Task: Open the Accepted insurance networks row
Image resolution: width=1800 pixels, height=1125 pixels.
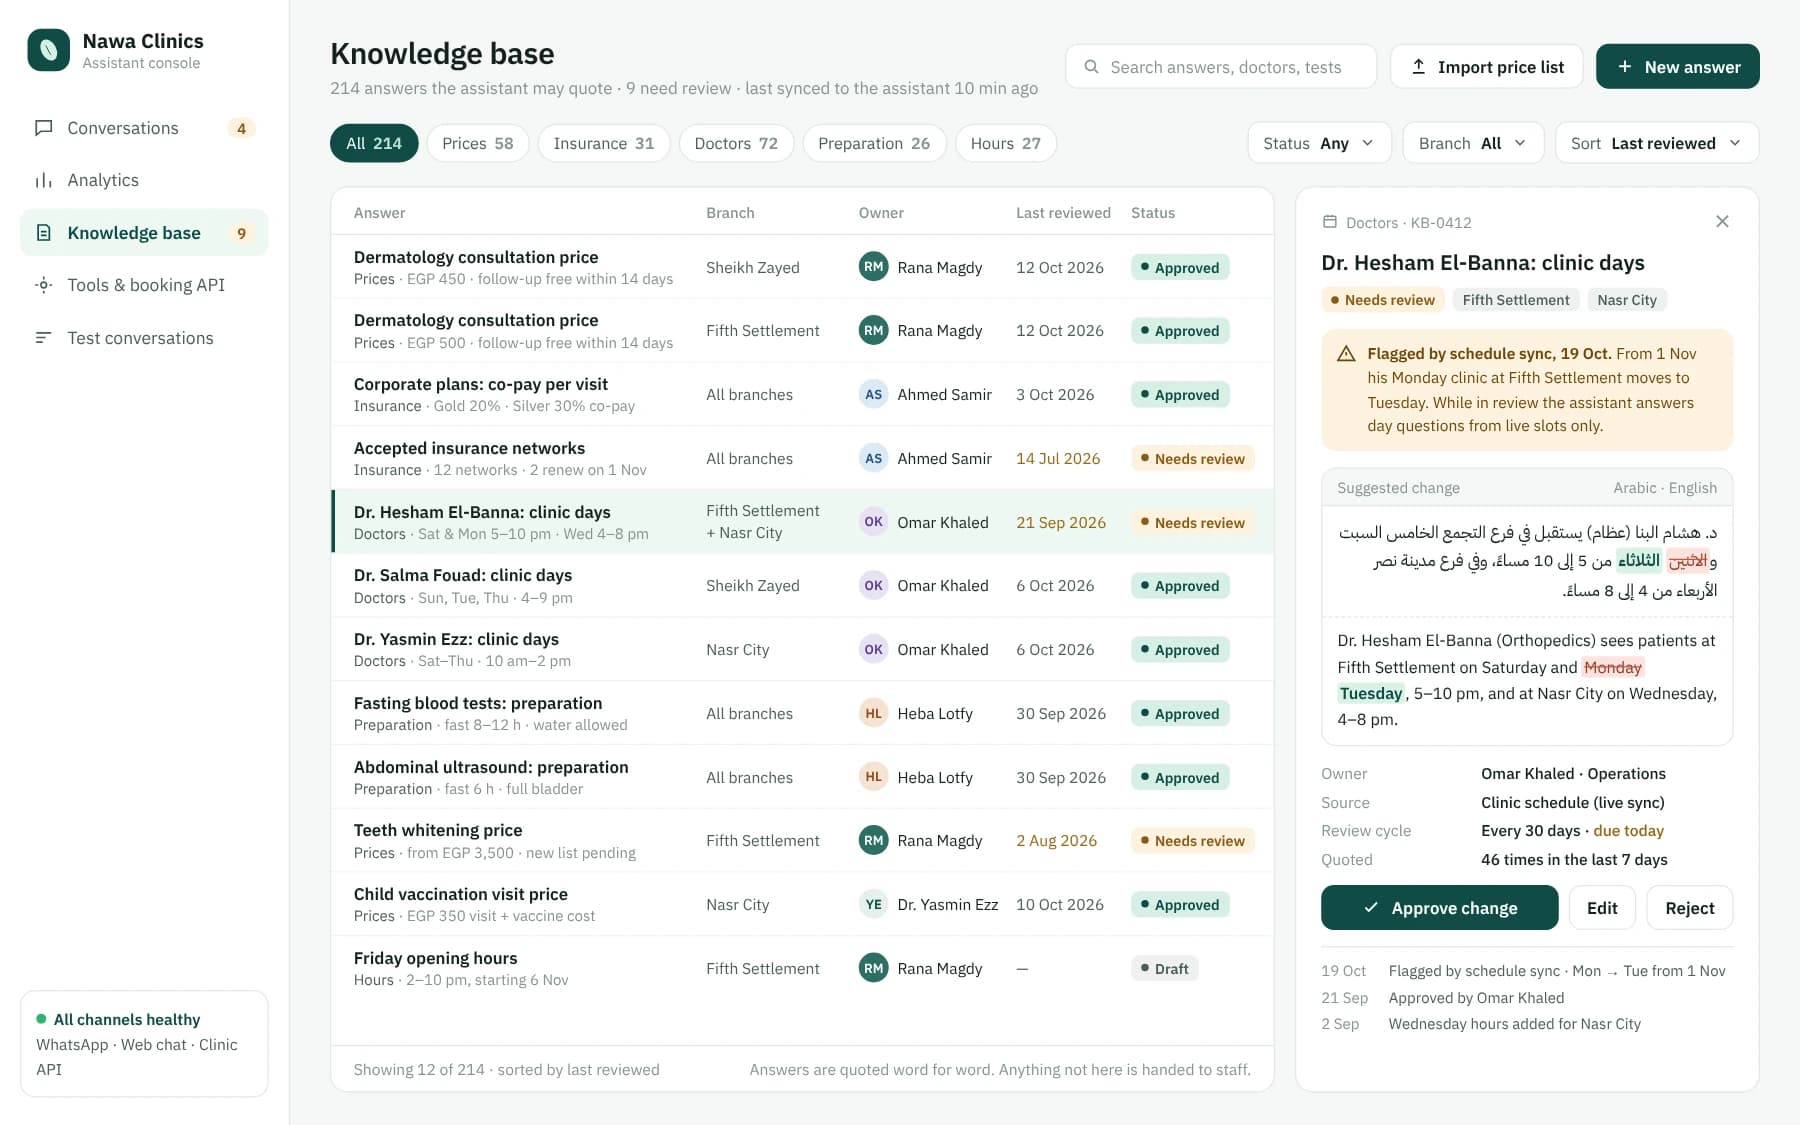Action: click(802, 458)
